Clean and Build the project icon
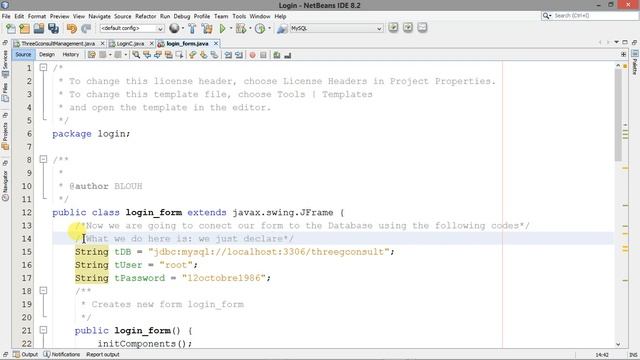 point(207,29)
